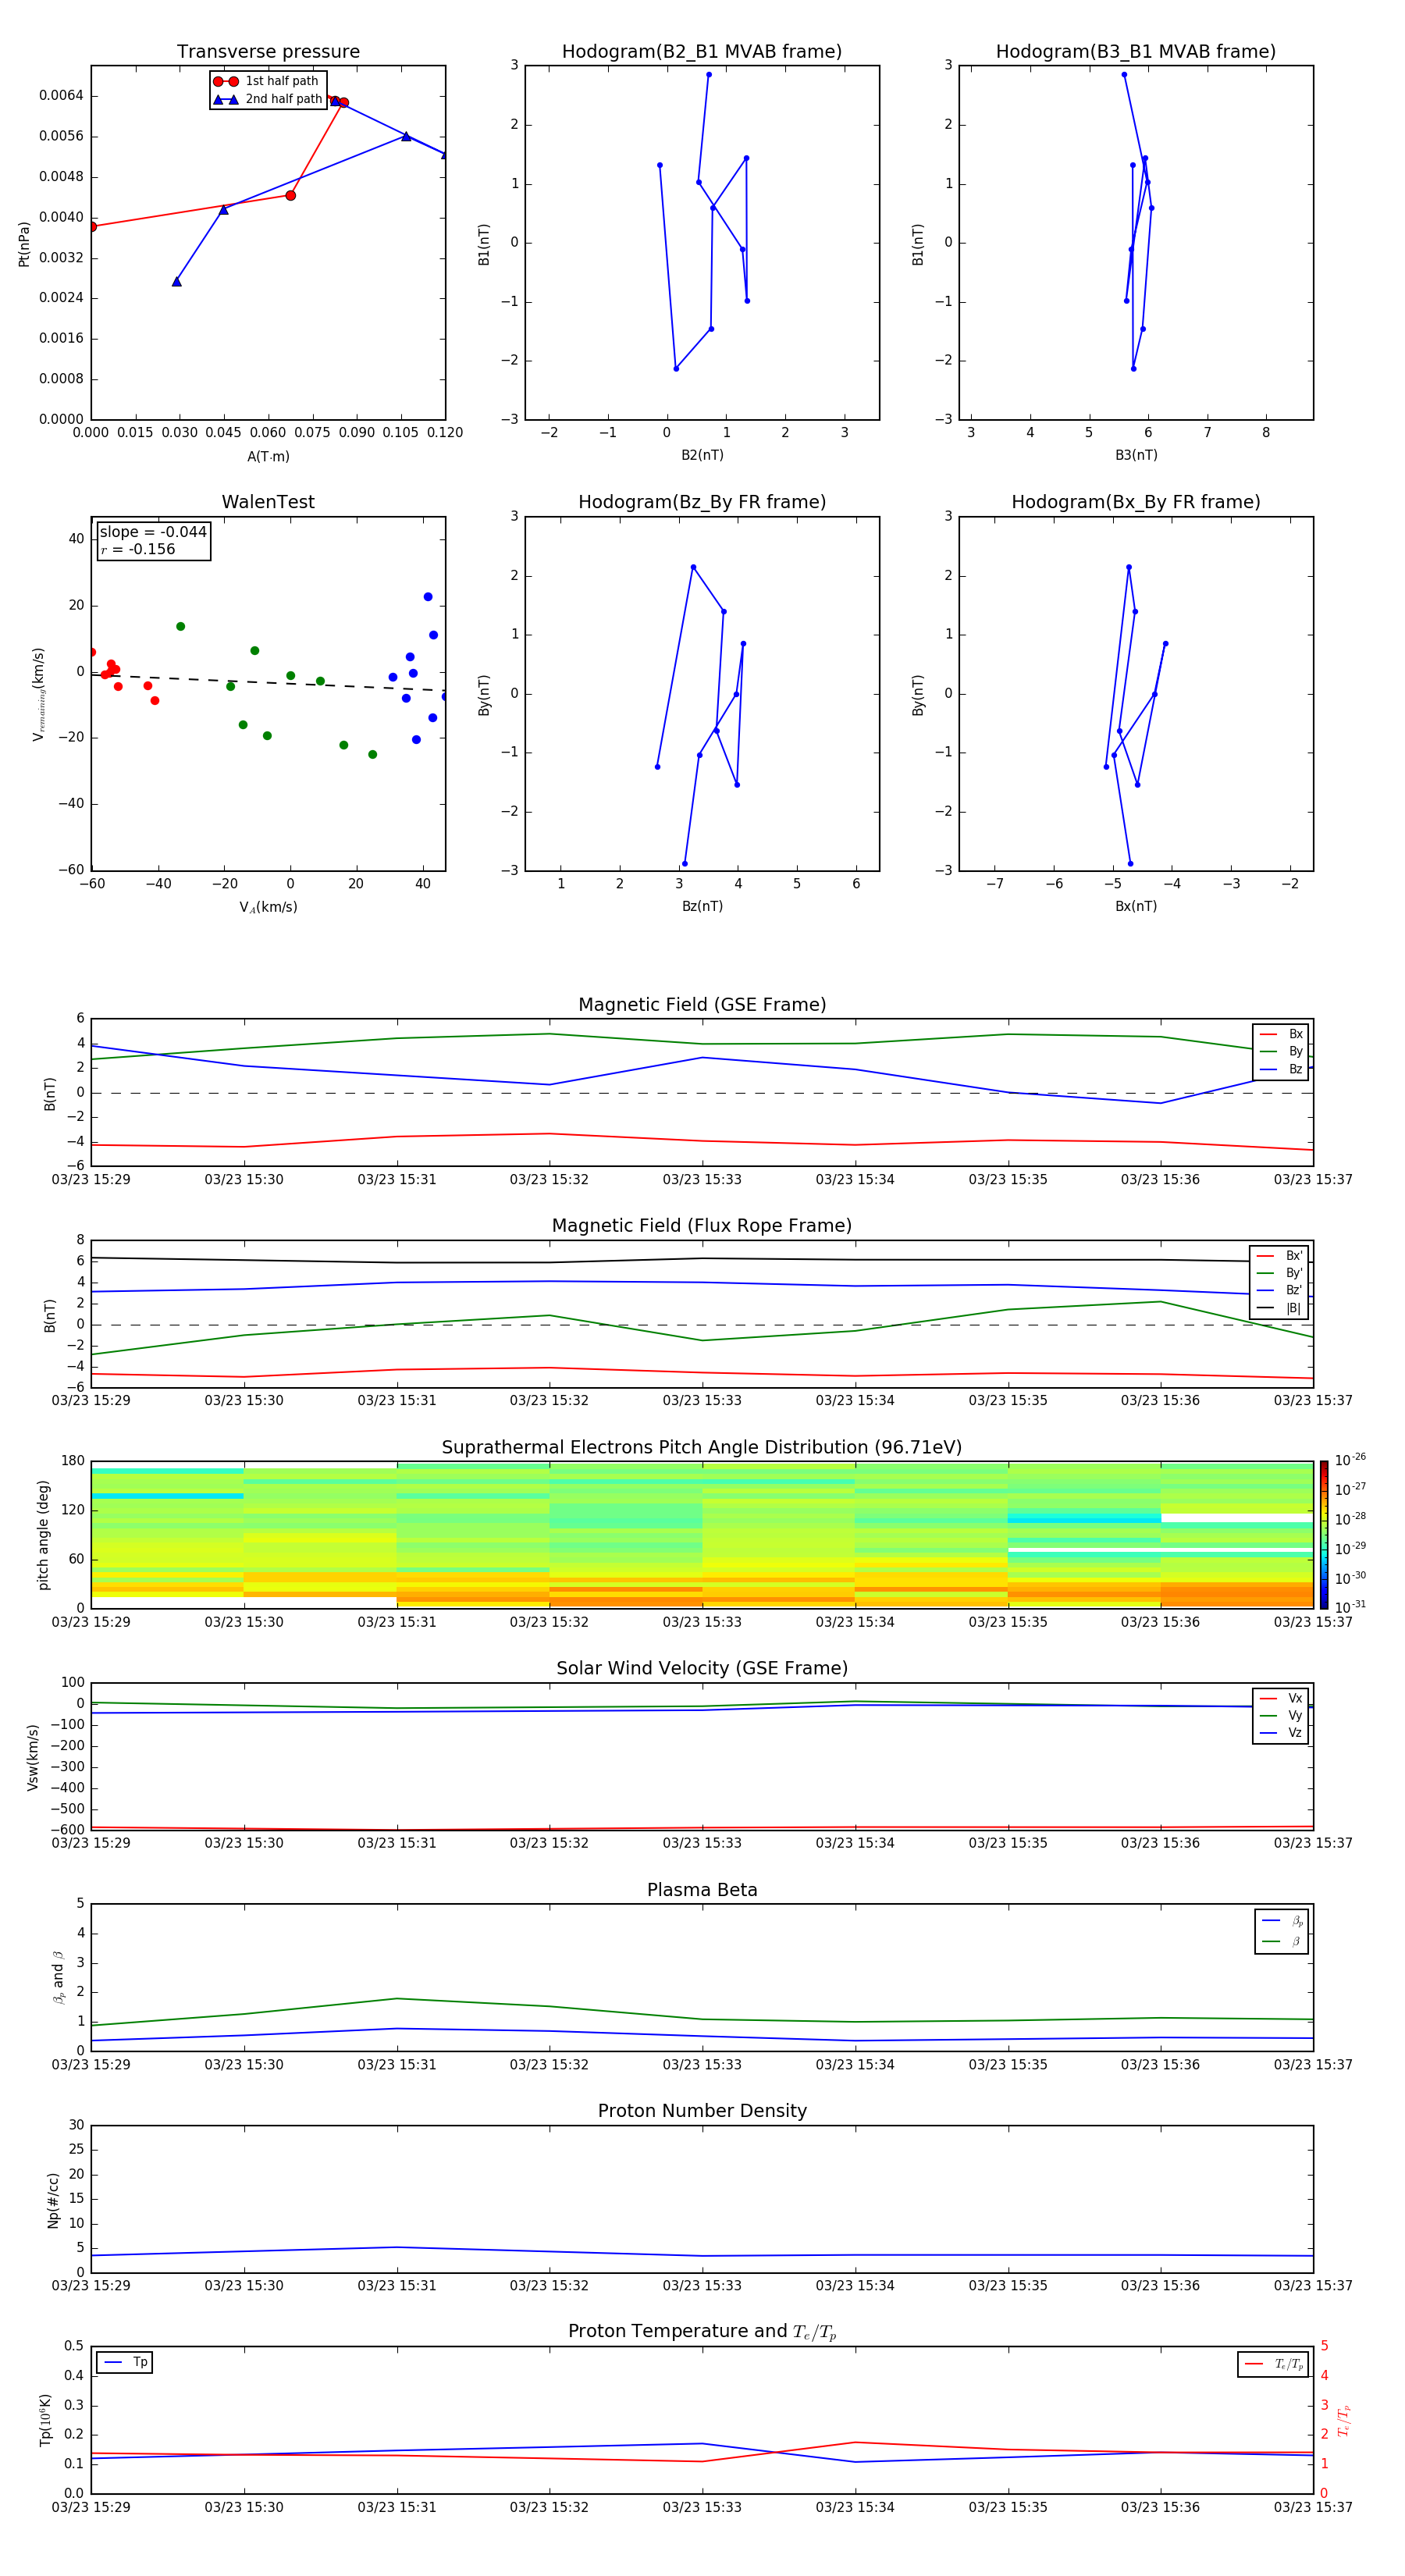The width and height of the screenshot is (1405, 2576).
Task: Click the pitch angle colorbar
Action: 1324,1534
